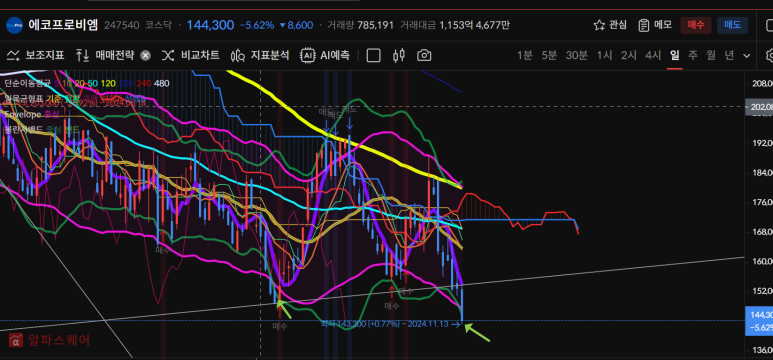The height and width of the screenshot is (360, 773).
Task: Remove 매매전략 with its X icon
Action: click(145, 55)
